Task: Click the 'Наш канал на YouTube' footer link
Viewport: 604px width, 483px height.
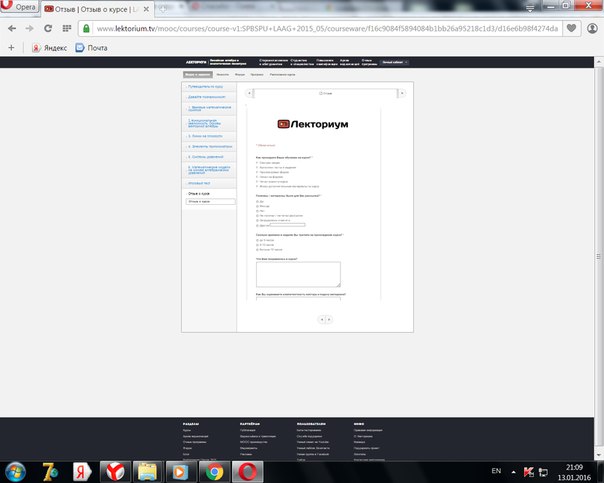Action: click(x=313, y=442)
